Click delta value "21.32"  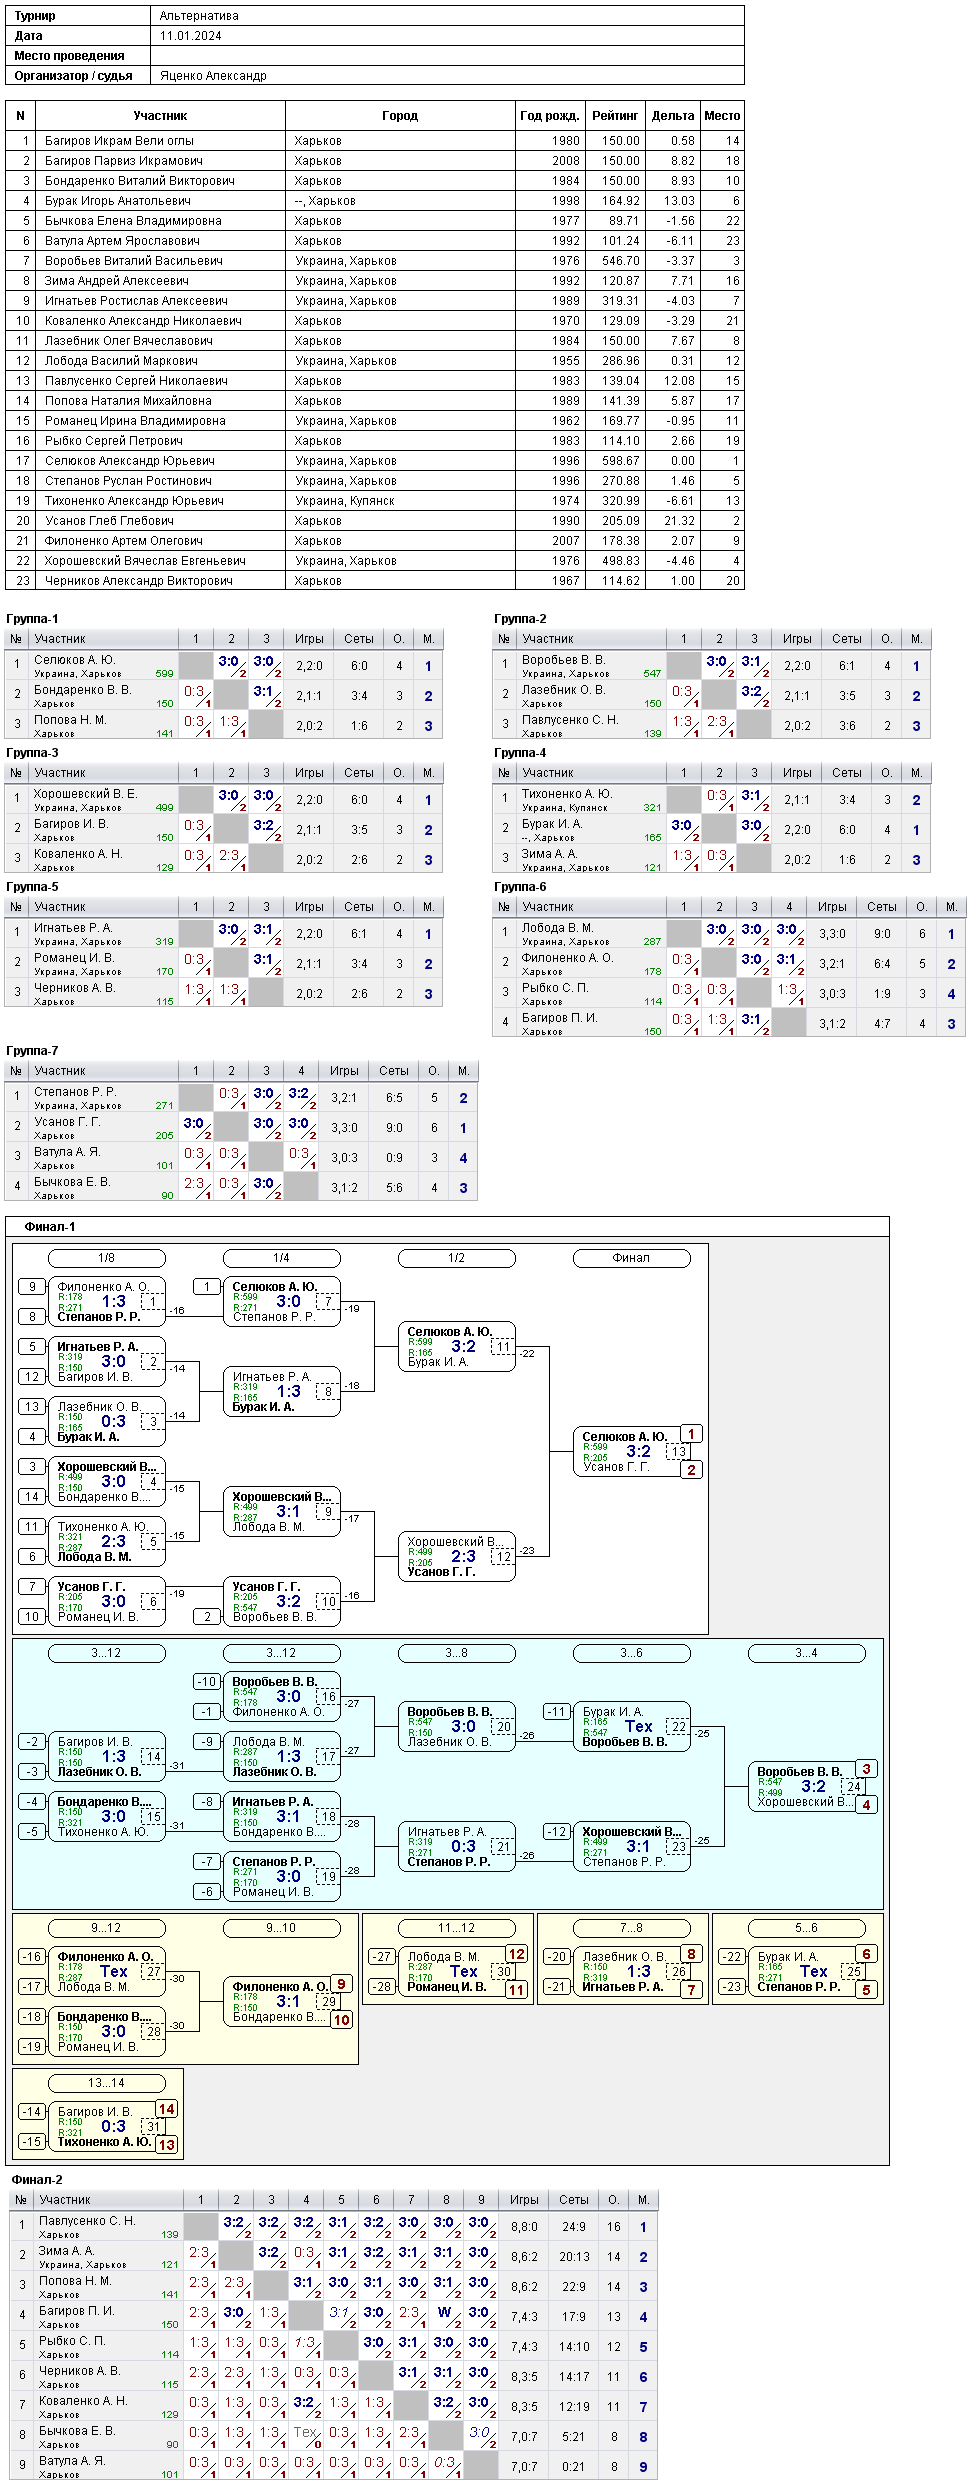[x=679, y=521]
